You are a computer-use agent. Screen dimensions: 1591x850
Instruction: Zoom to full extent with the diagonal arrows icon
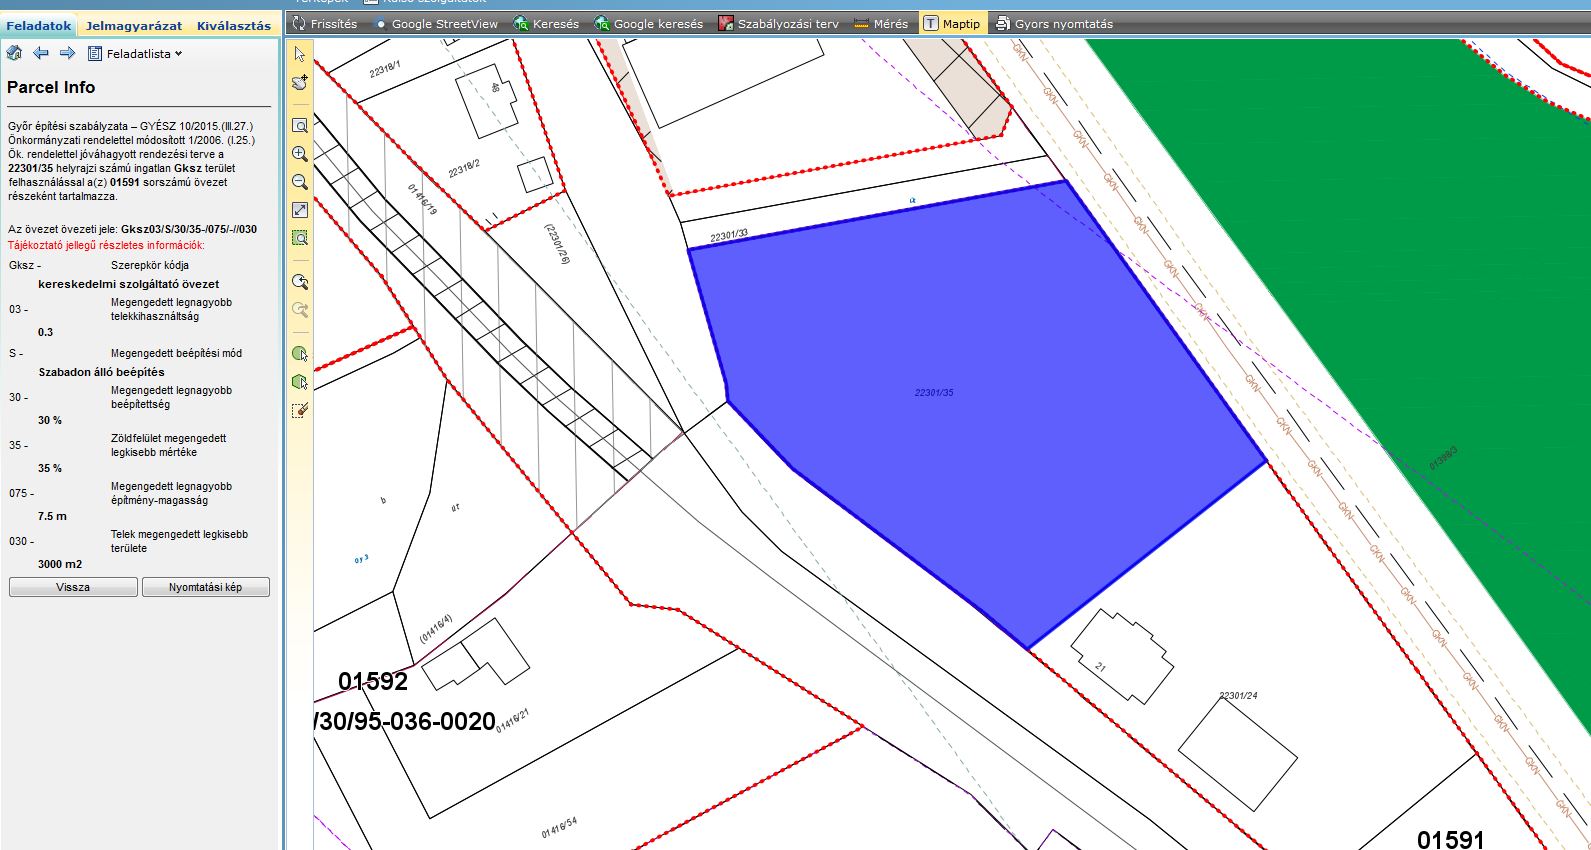tap(300, 210)
